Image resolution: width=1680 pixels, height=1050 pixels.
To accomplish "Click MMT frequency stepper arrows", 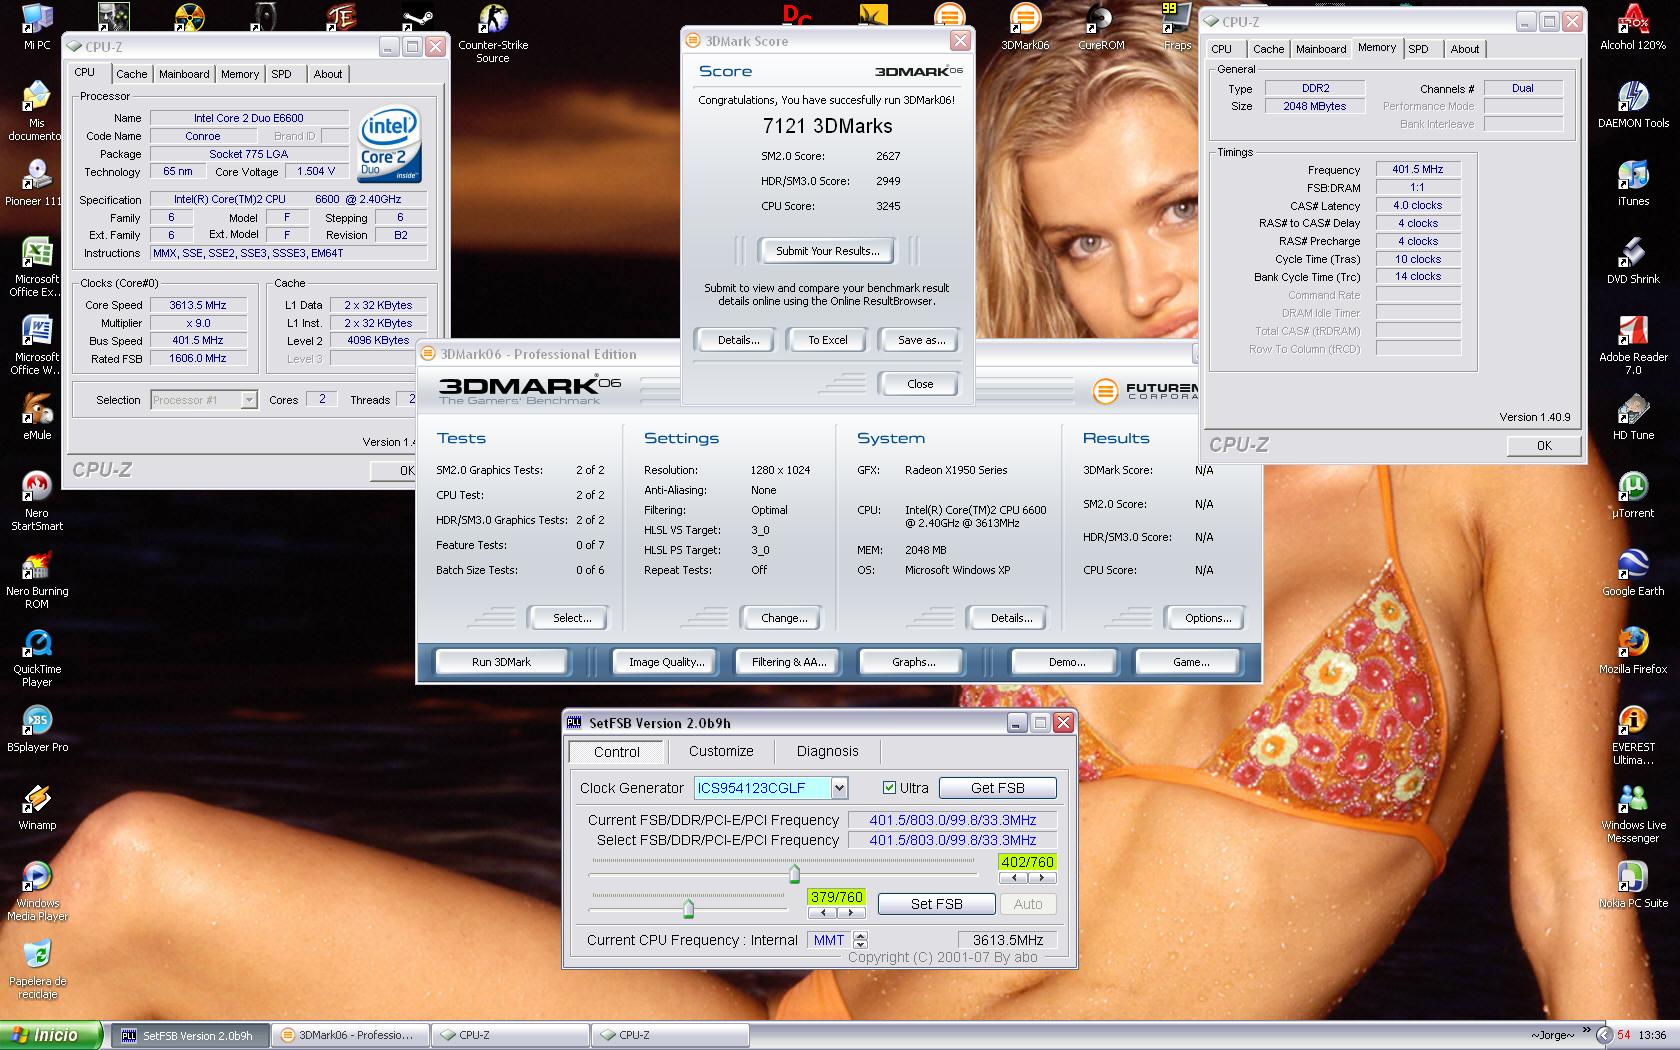I will [x=860, y=940].
